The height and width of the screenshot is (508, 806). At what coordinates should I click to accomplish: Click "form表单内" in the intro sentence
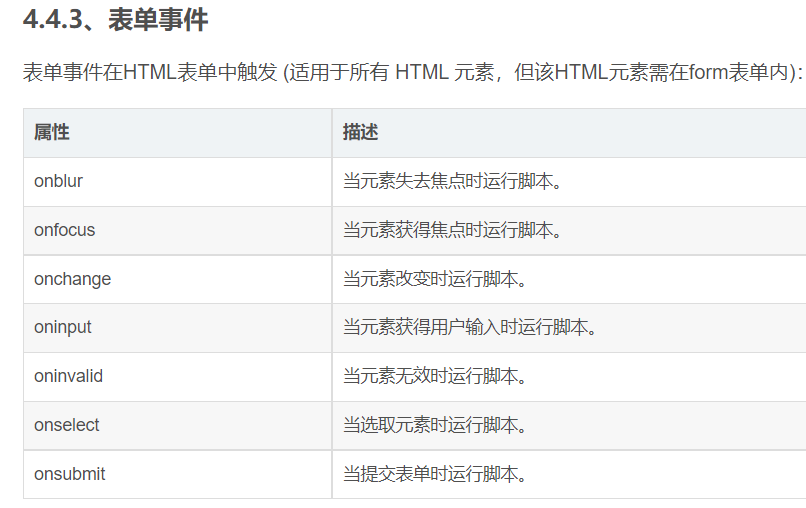[739, 72]
